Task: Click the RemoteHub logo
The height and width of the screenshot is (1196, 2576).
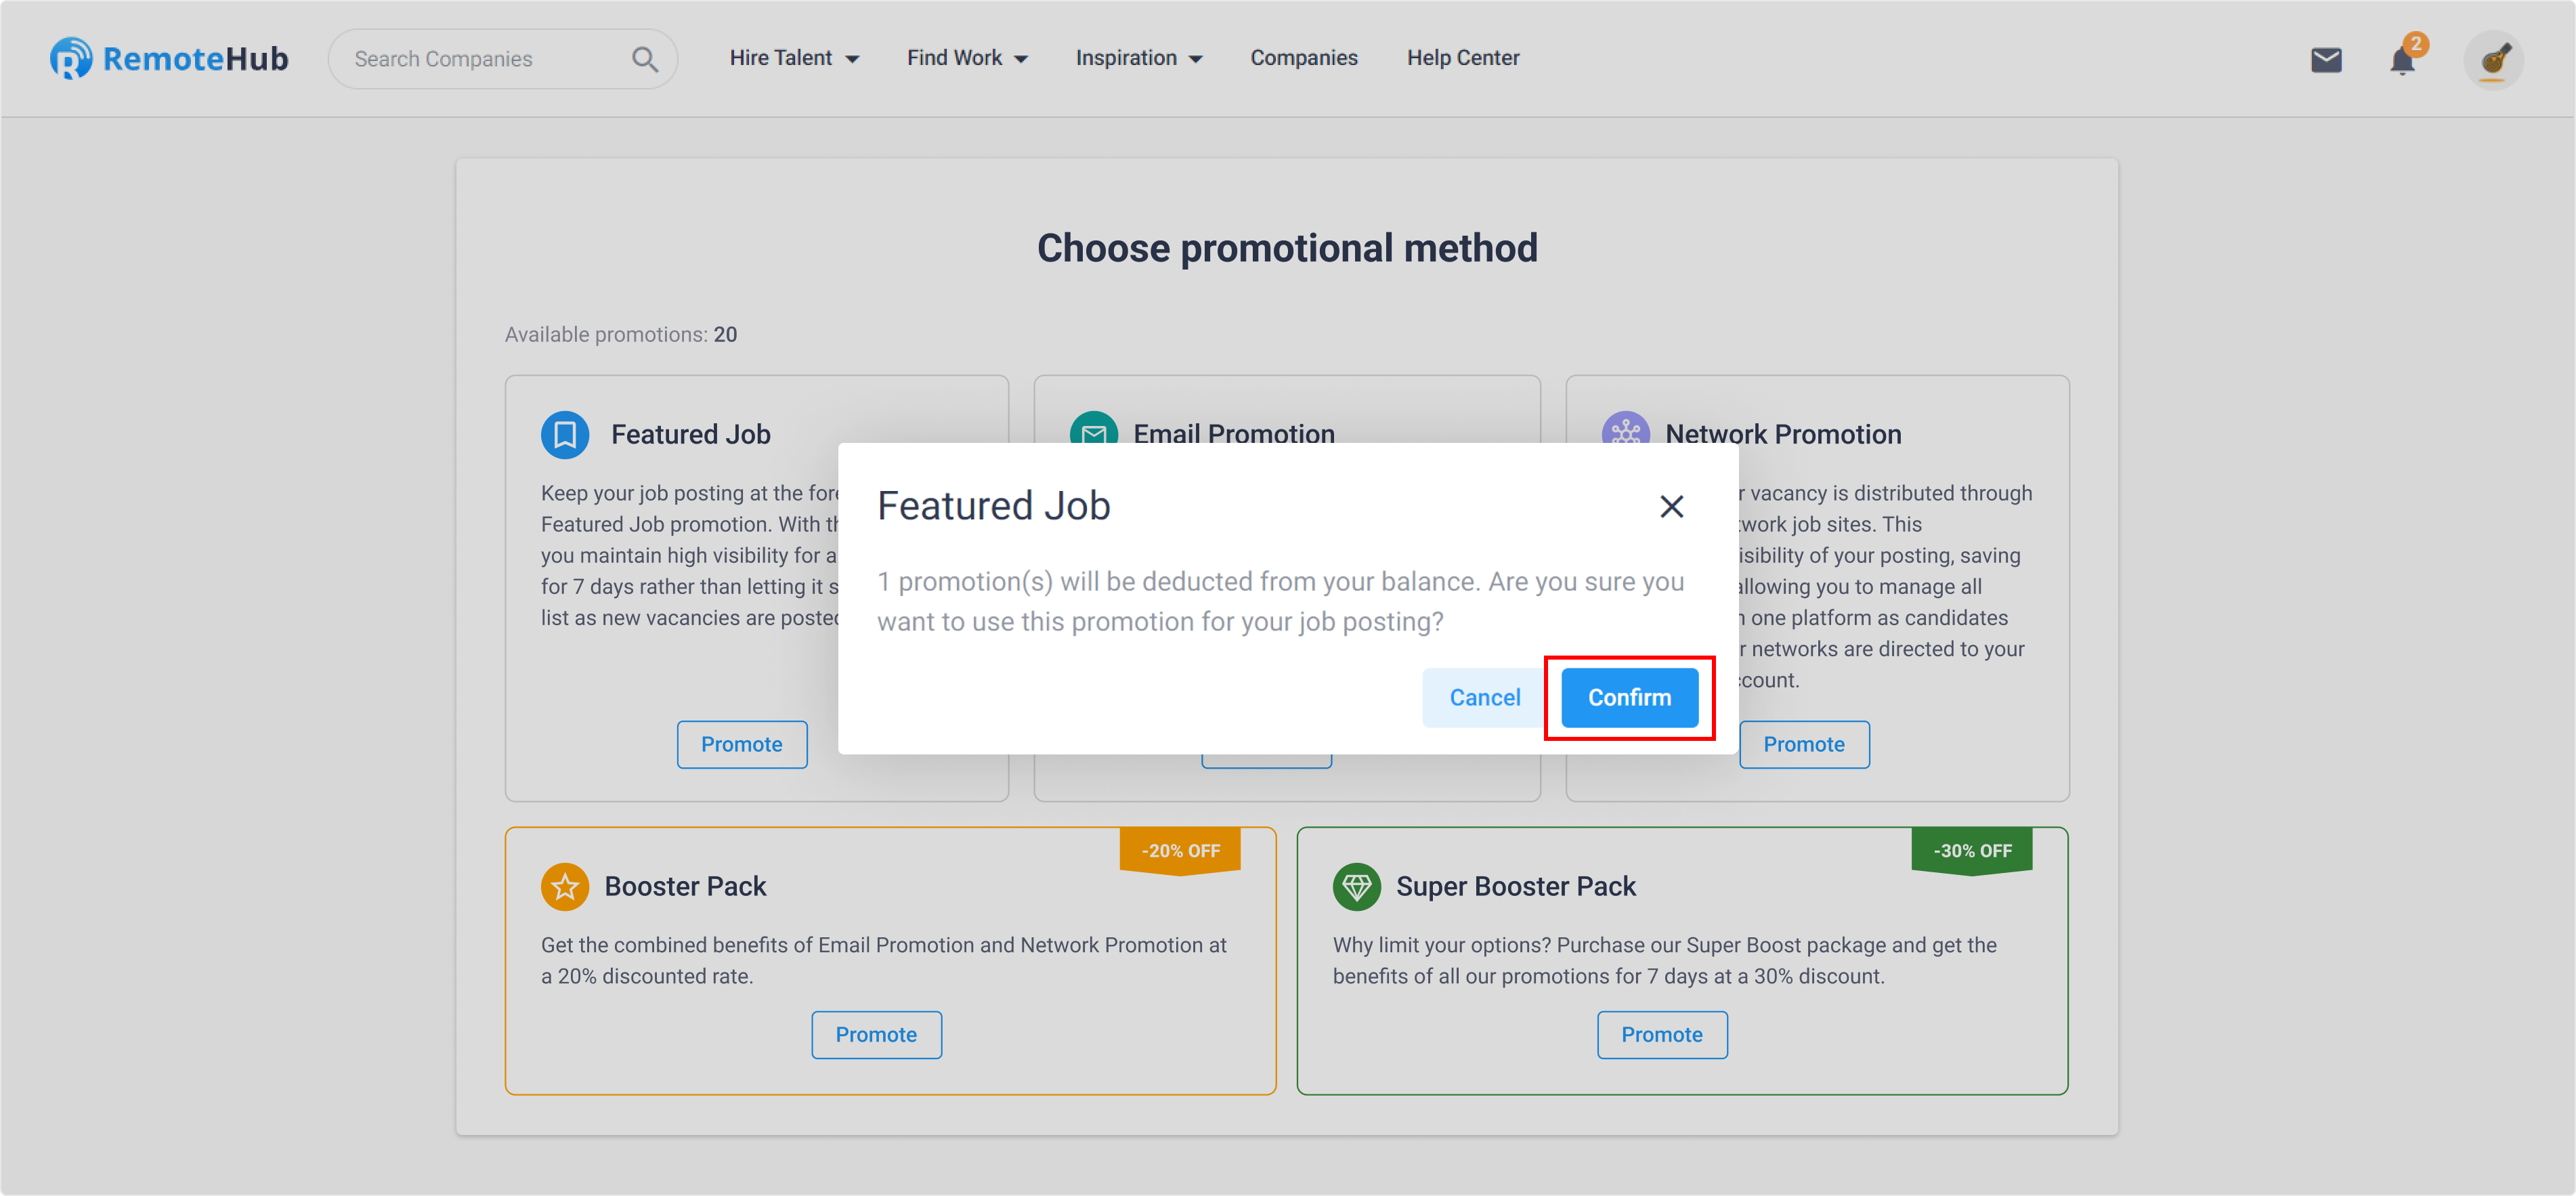Action: coord(169,59)
